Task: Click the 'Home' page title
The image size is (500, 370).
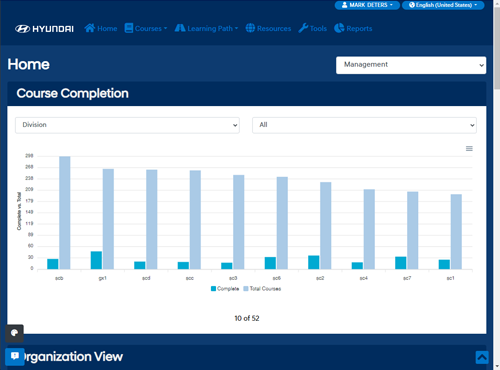Action: pos(29,64)
